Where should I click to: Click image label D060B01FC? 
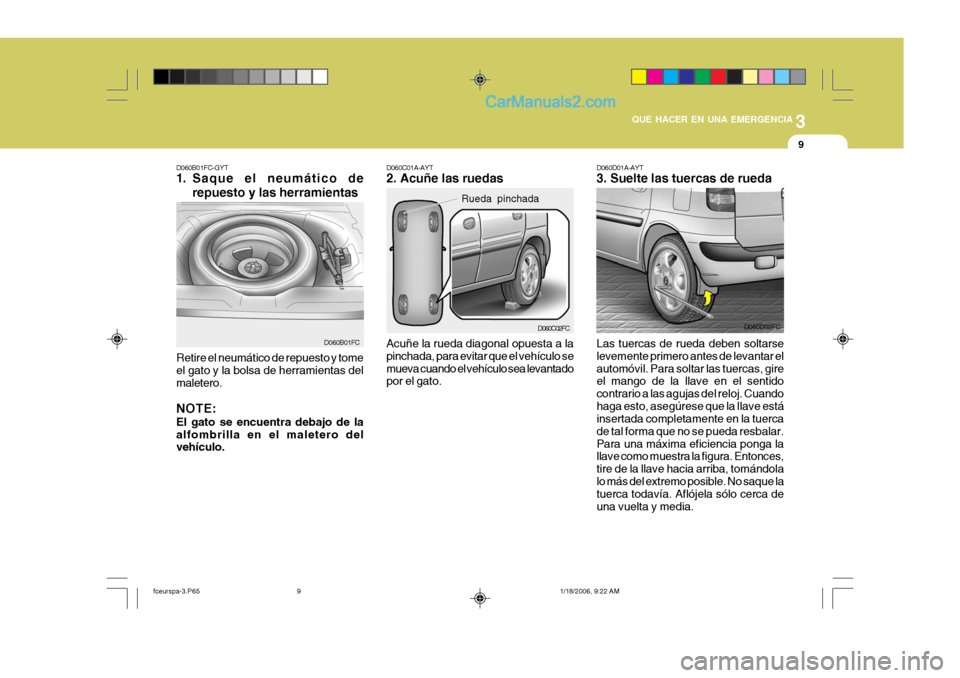point(341,342)
